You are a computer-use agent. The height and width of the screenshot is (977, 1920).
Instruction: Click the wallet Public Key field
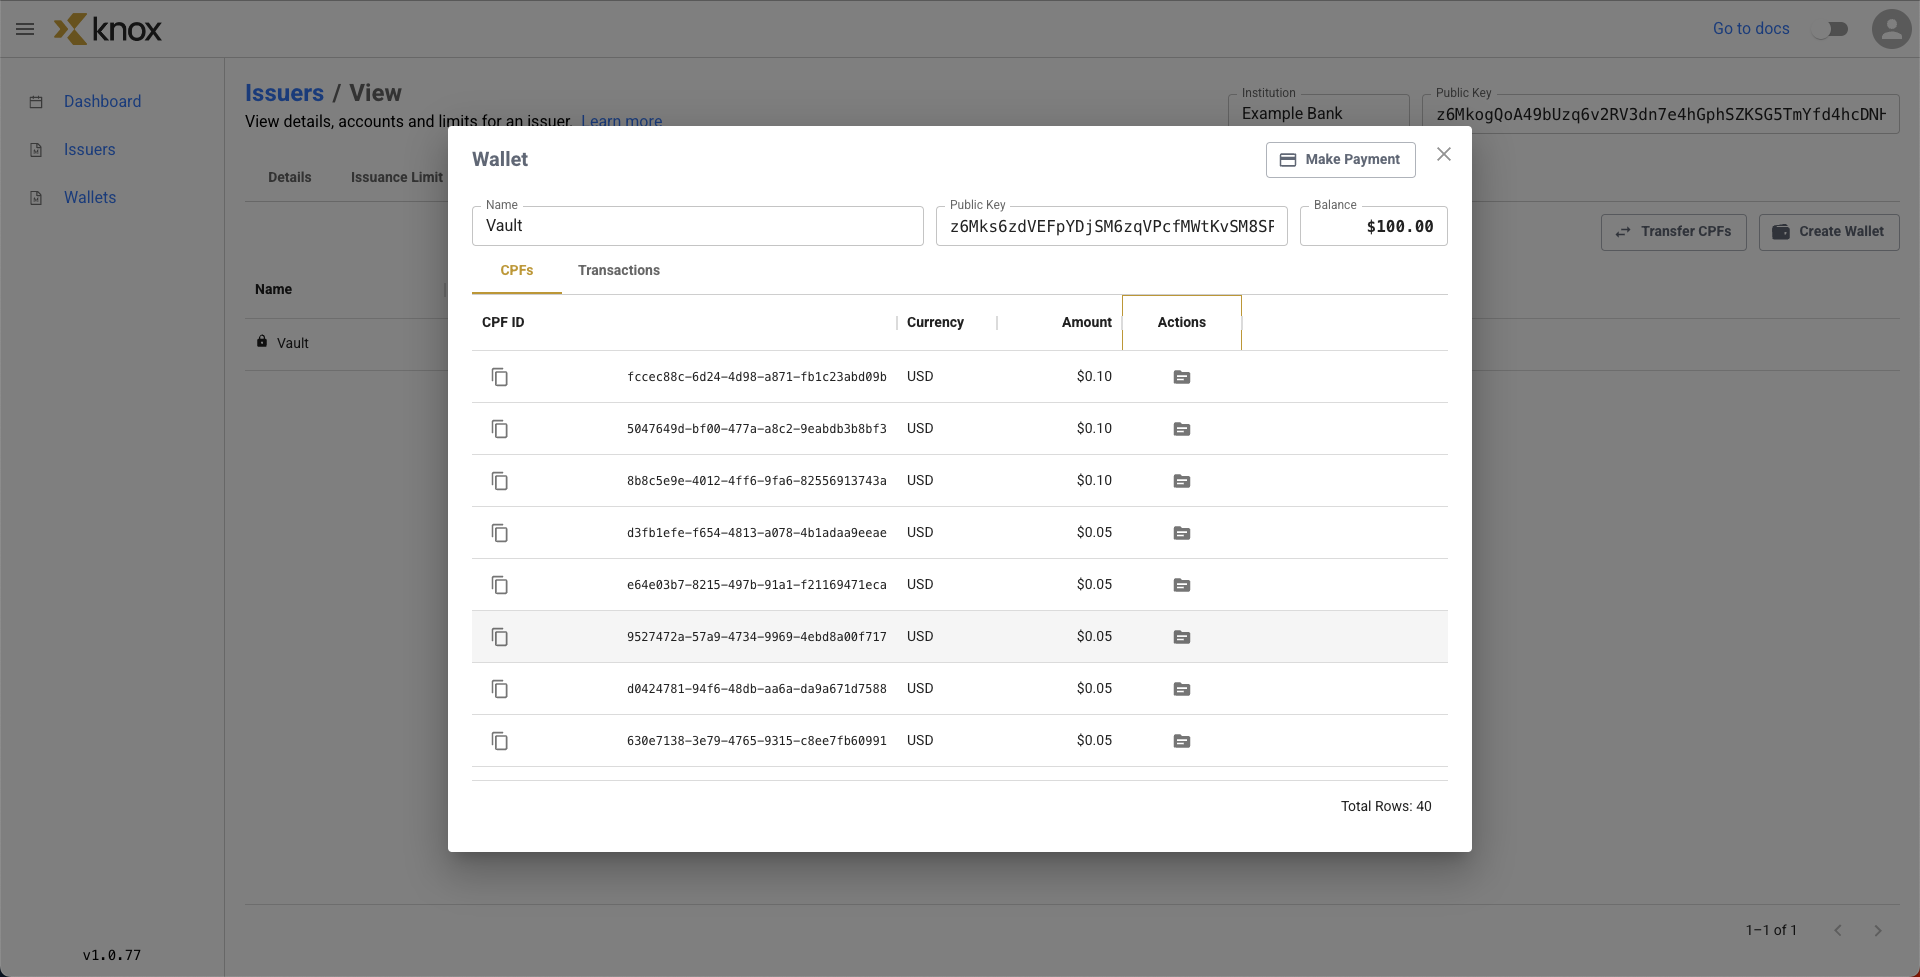1112,226
